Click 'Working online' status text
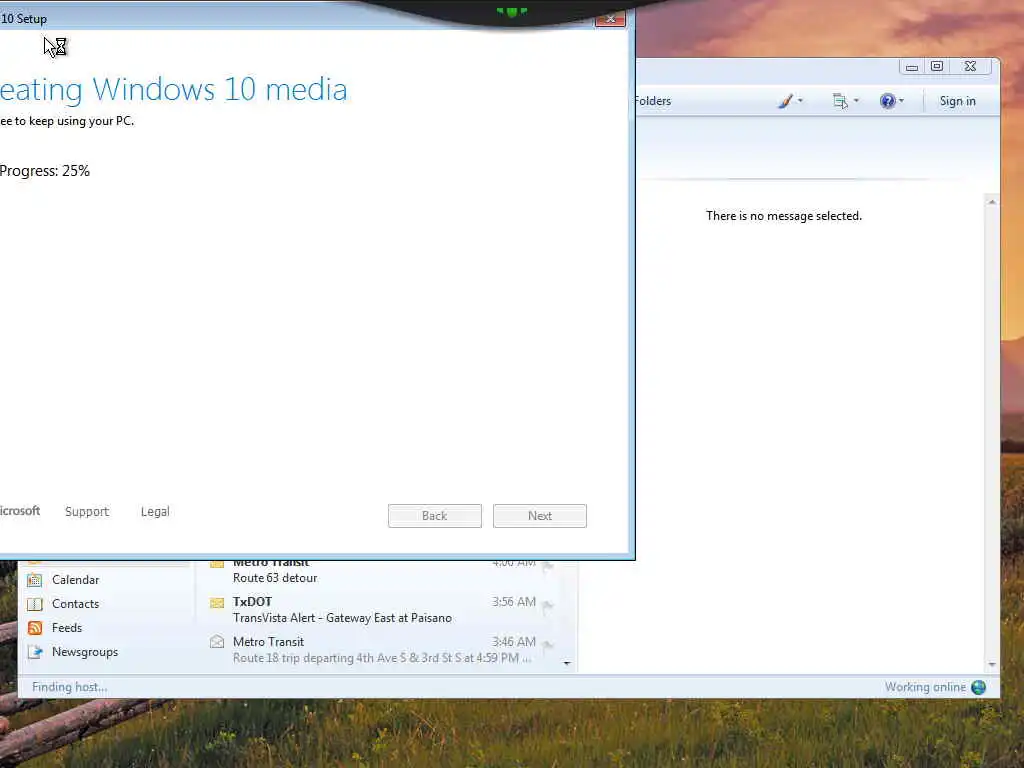The width and height of the screenshot is (1024, 768). coord(925,687)
